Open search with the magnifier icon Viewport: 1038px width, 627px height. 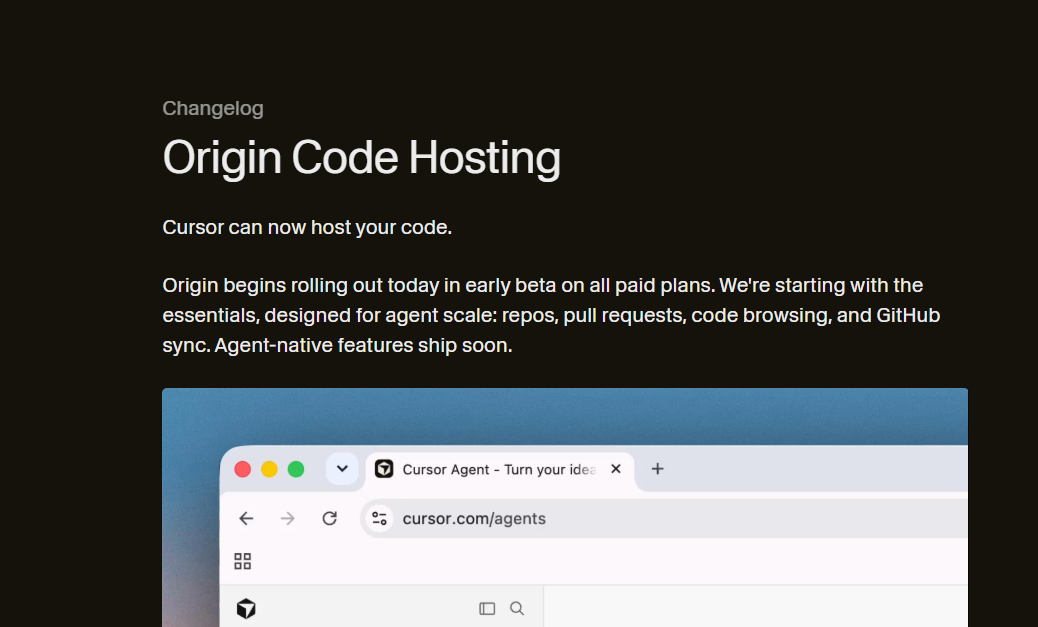point(517,608)
